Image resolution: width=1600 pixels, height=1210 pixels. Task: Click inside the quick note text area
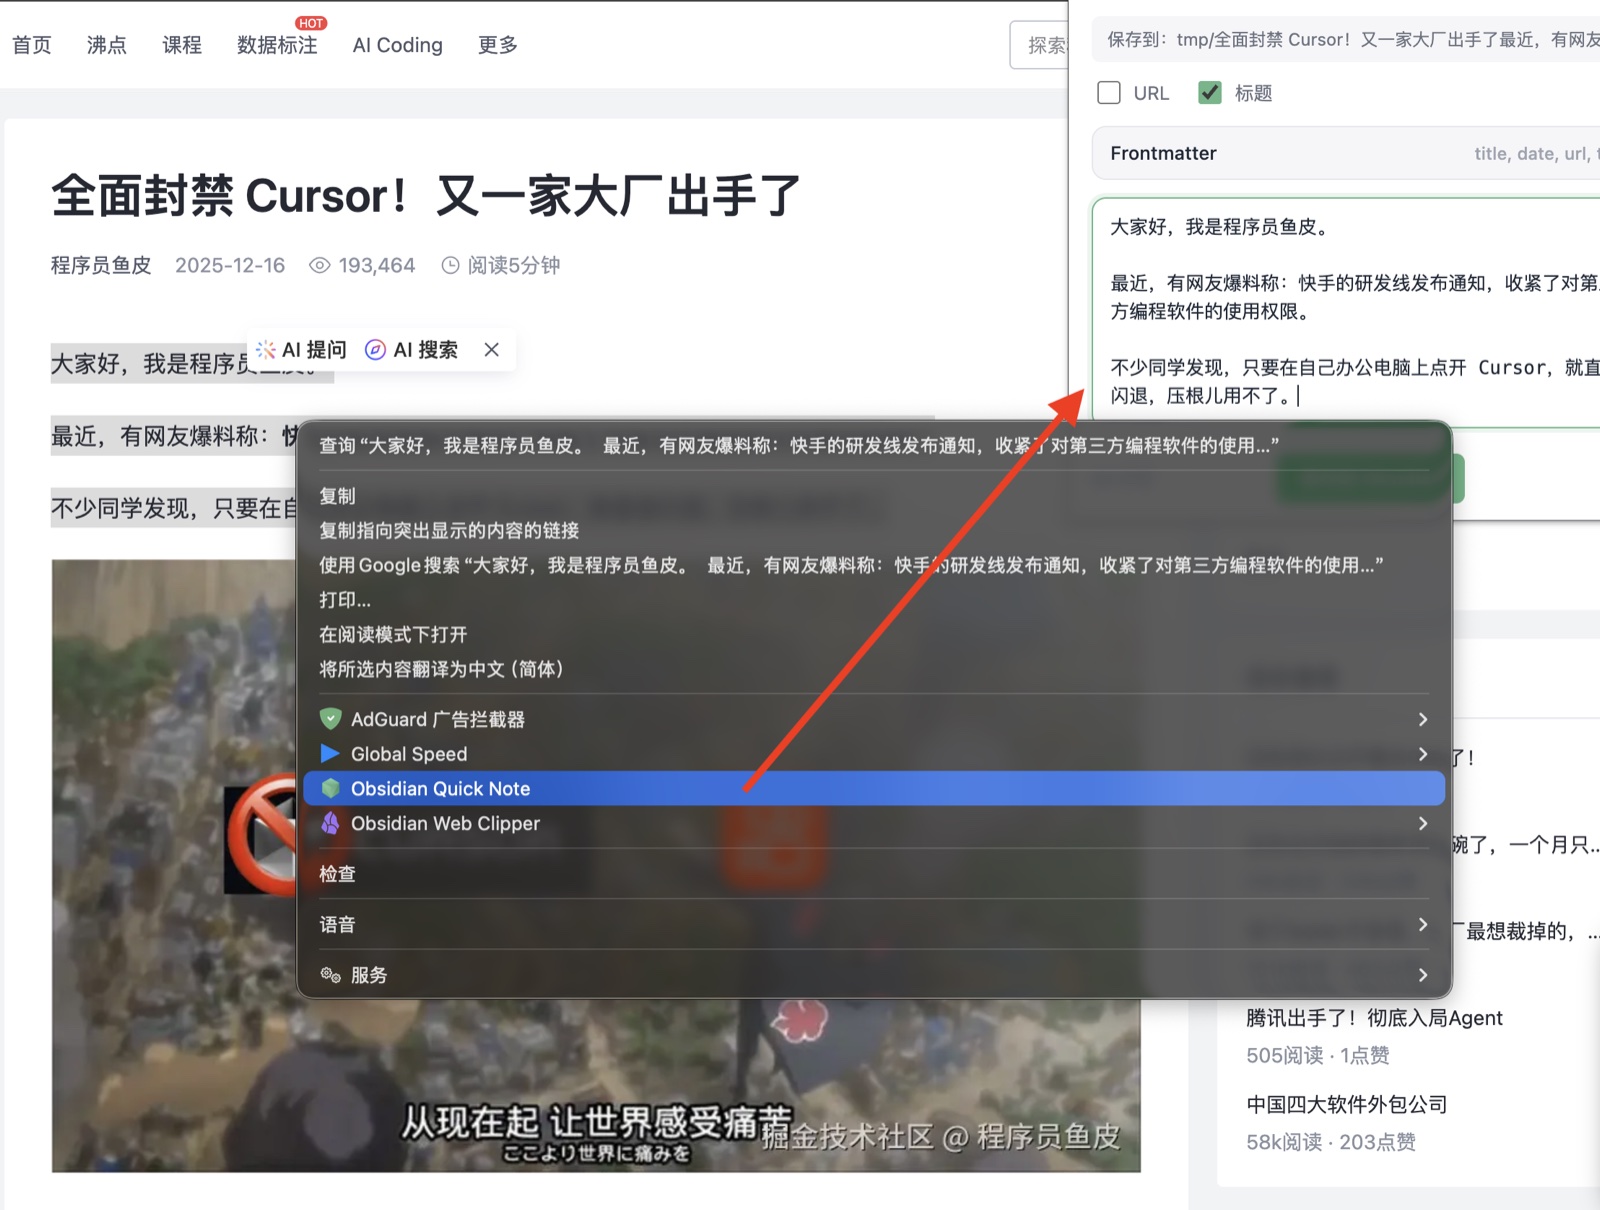point(1346,312)
